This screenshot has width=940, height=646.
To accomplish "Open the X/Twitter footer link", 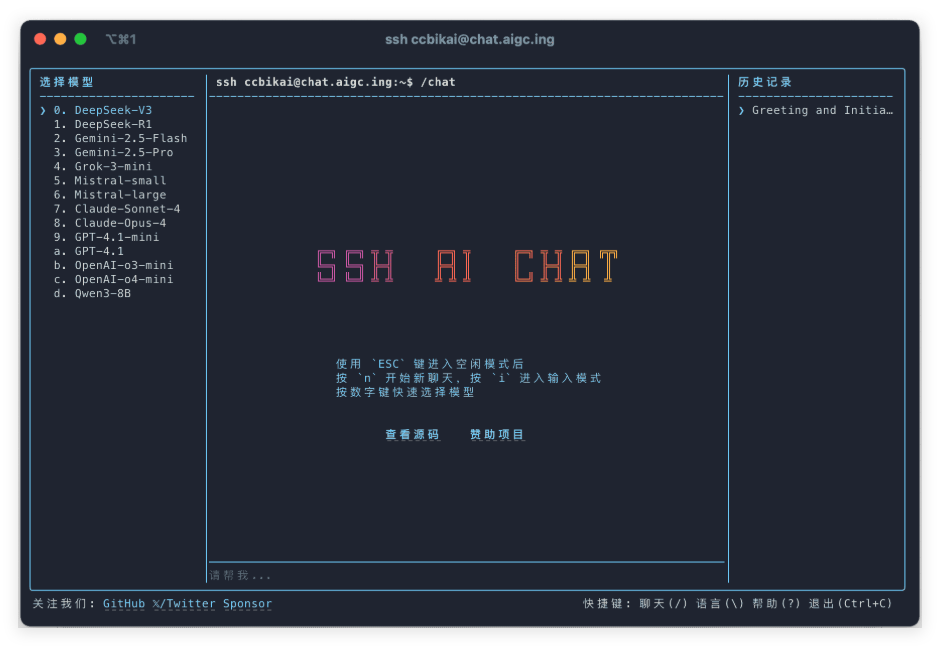I will point(183,603).
